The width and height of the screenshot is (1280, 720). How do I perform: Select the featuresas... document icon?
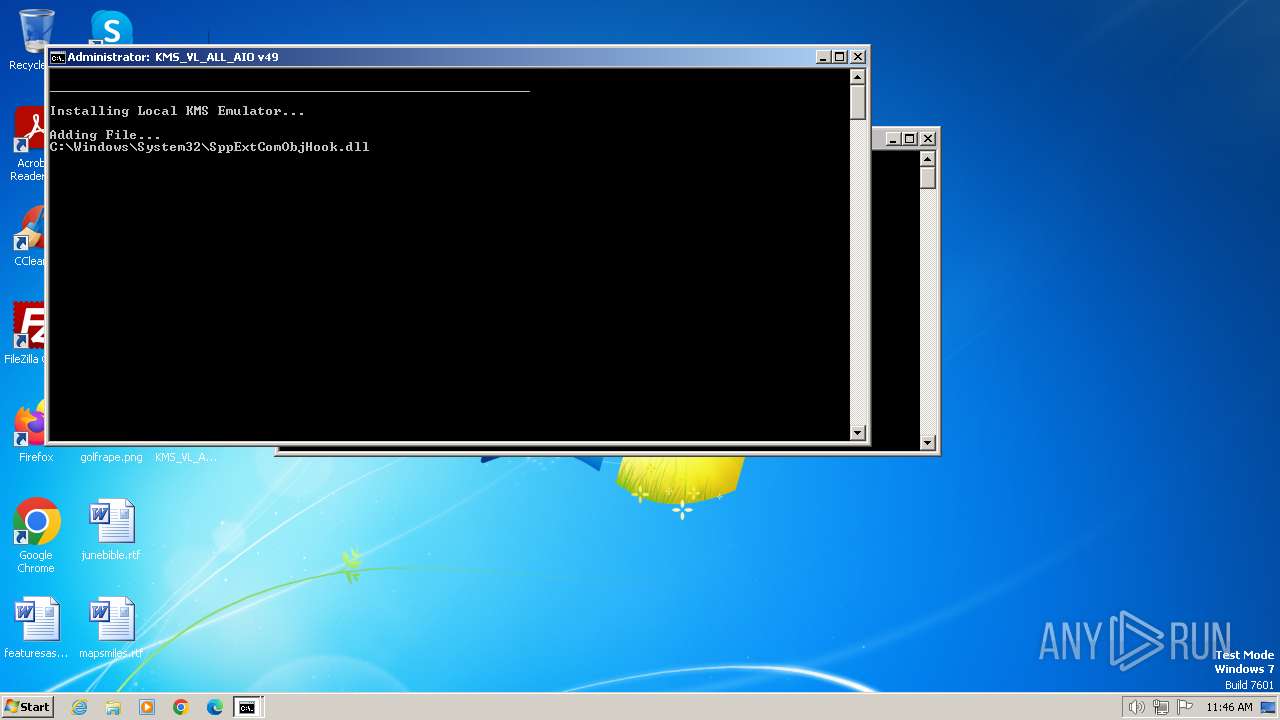point(36,628)
